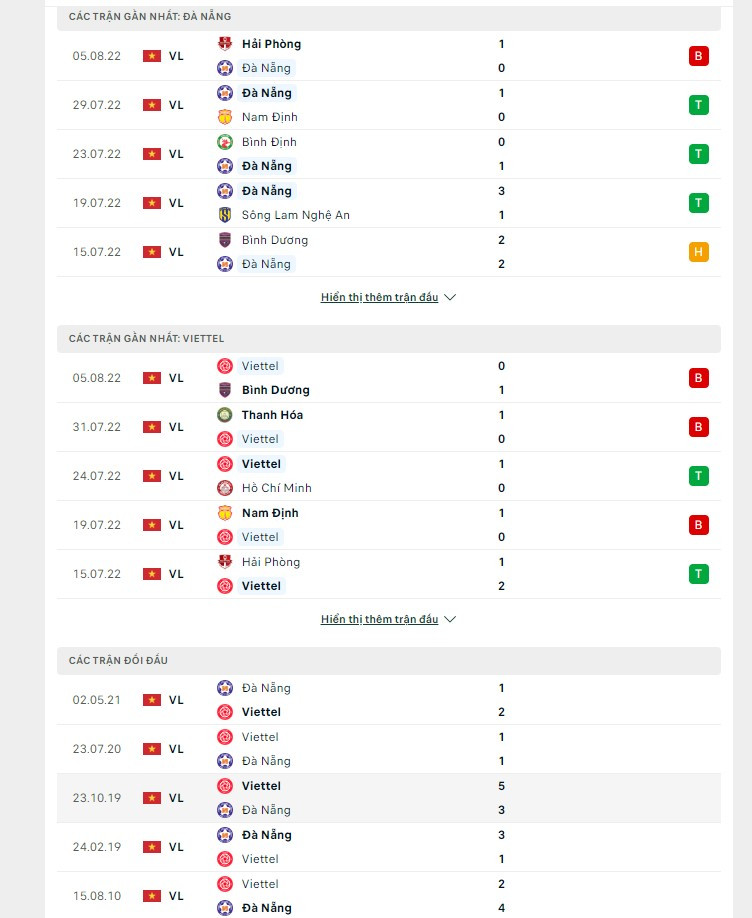
Task: Click Thanh Hóa team name
Action: (272, 415)
